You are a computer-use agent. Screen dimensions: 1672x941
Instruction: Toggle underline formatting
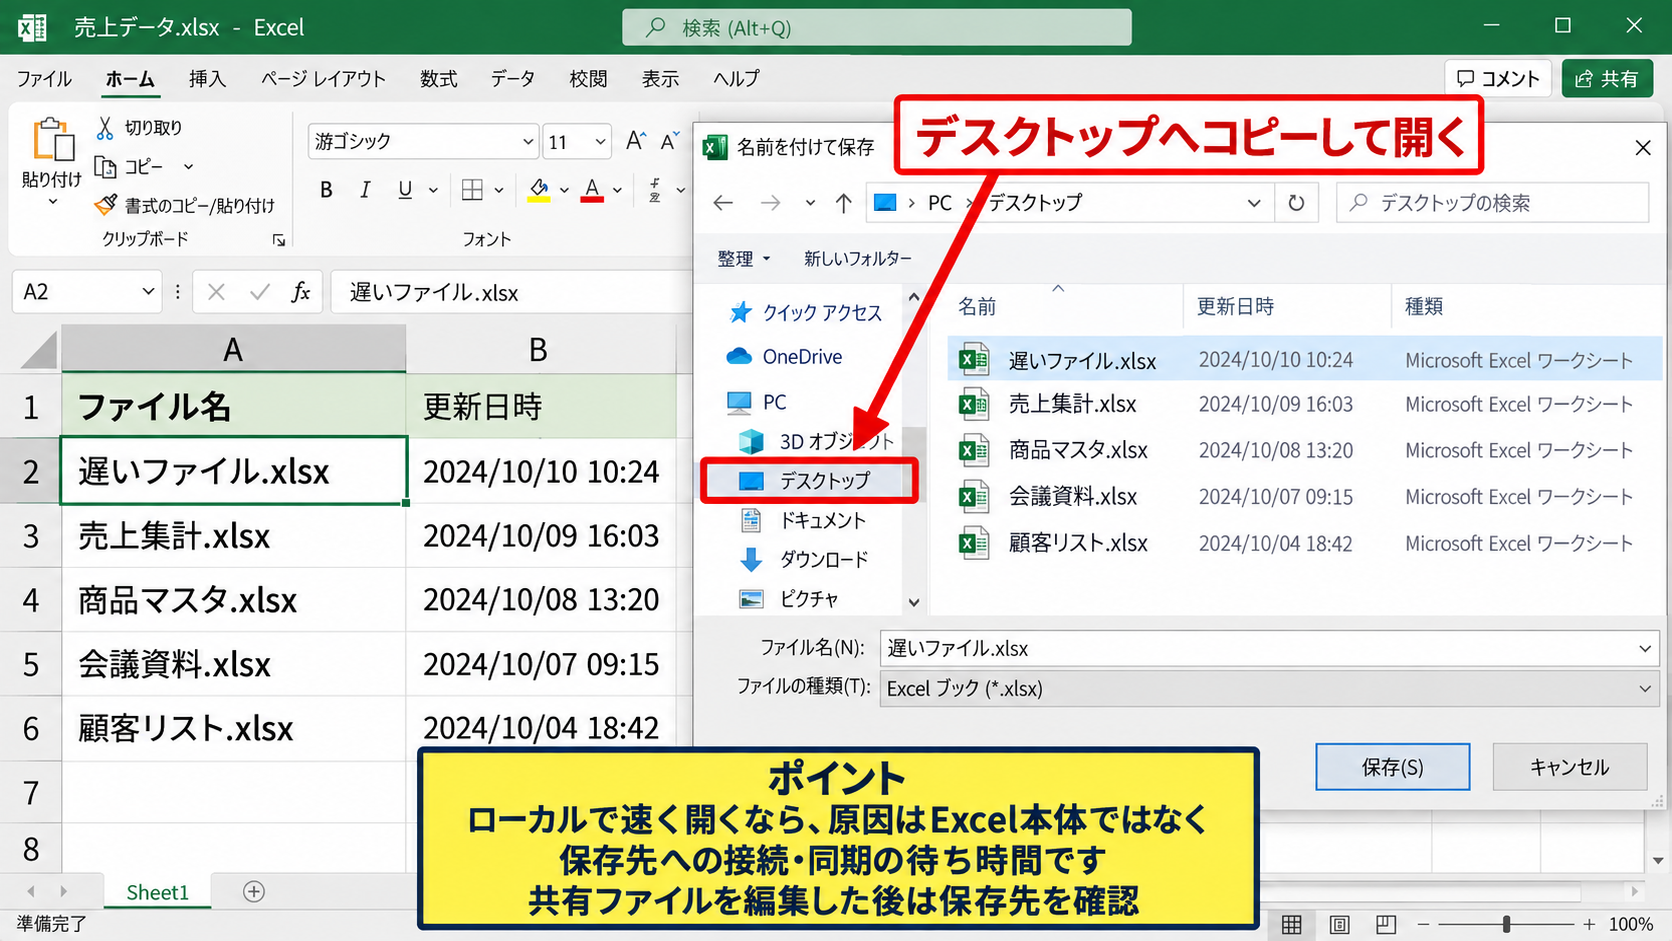point(405,190)
